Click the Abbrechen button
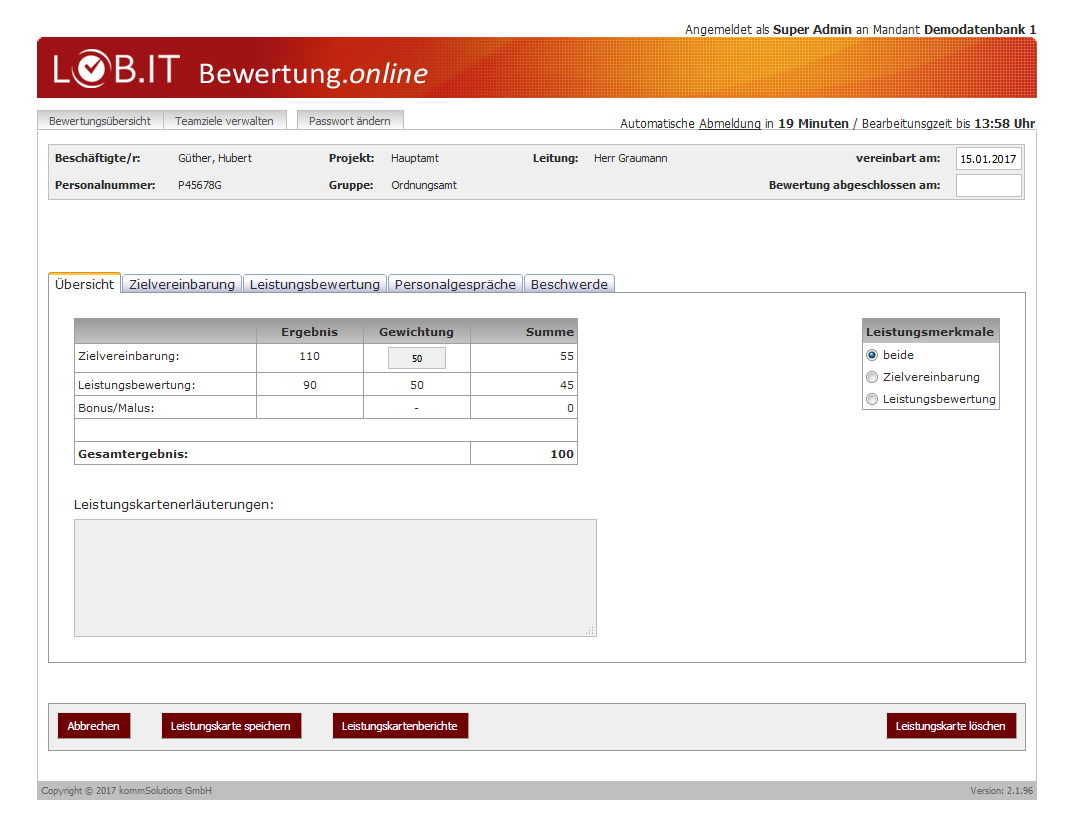Screen dimensions: 1075x828 click(94, 726)
